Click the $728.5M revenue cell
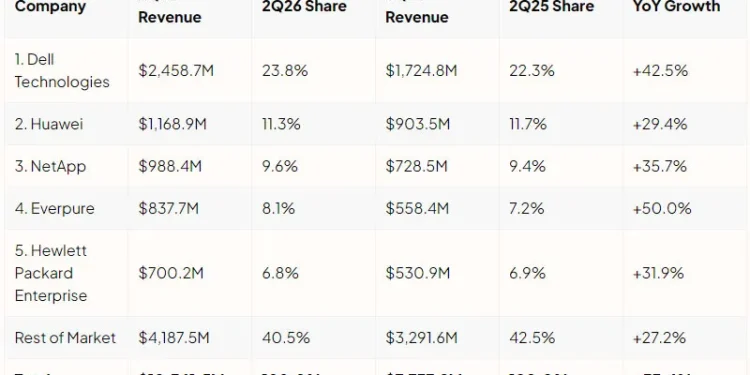 (x=416, y=166)
